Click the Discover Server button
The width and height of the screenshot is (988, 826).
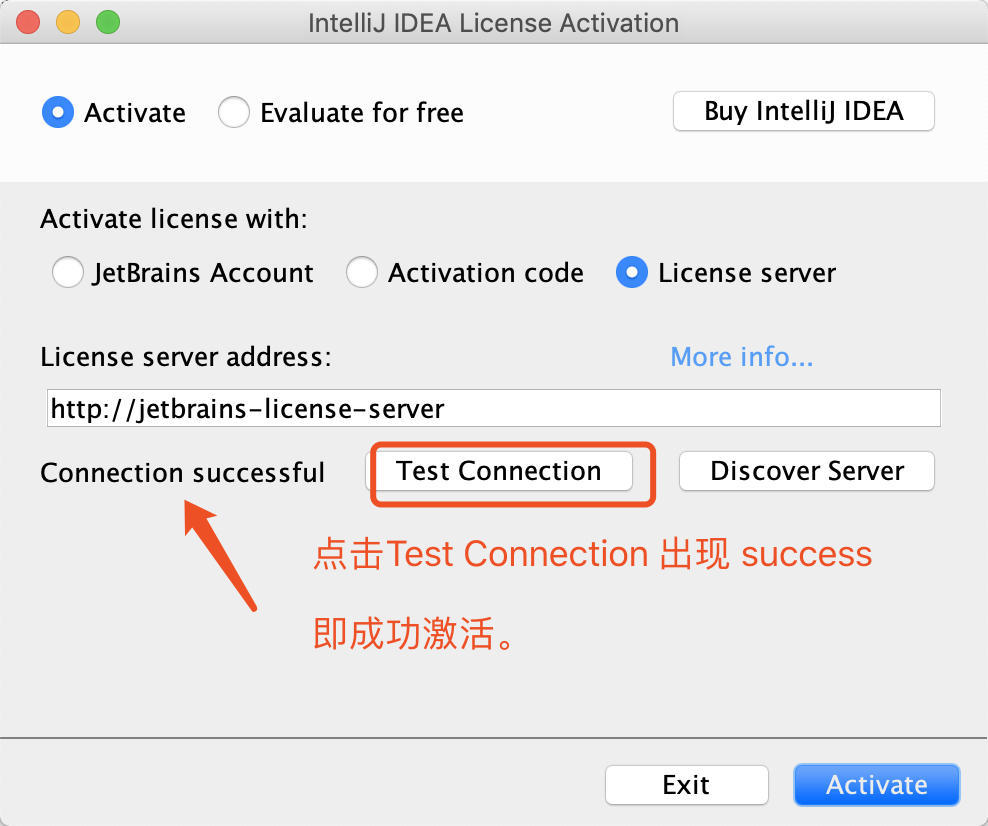click(x=806, y=471)
